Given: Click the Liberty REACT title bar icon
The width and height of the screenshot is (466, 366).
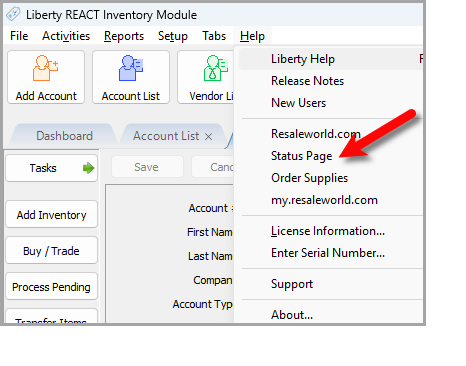Looking at the screenshot, I should [x=13, y=14].
